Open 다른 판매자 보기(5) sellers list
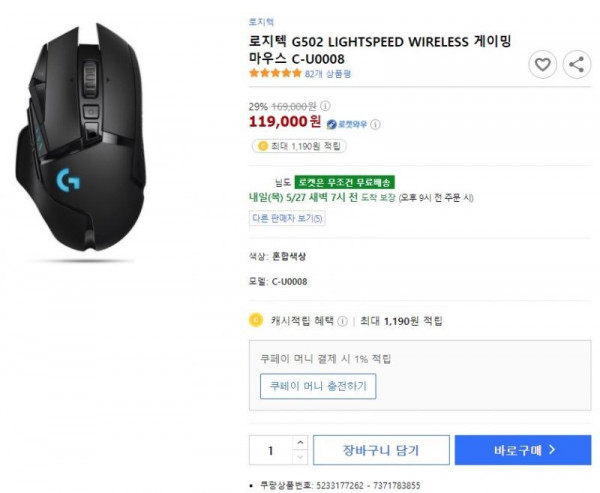Viewport: 600px width, 493px height. [x=287, y=219]
